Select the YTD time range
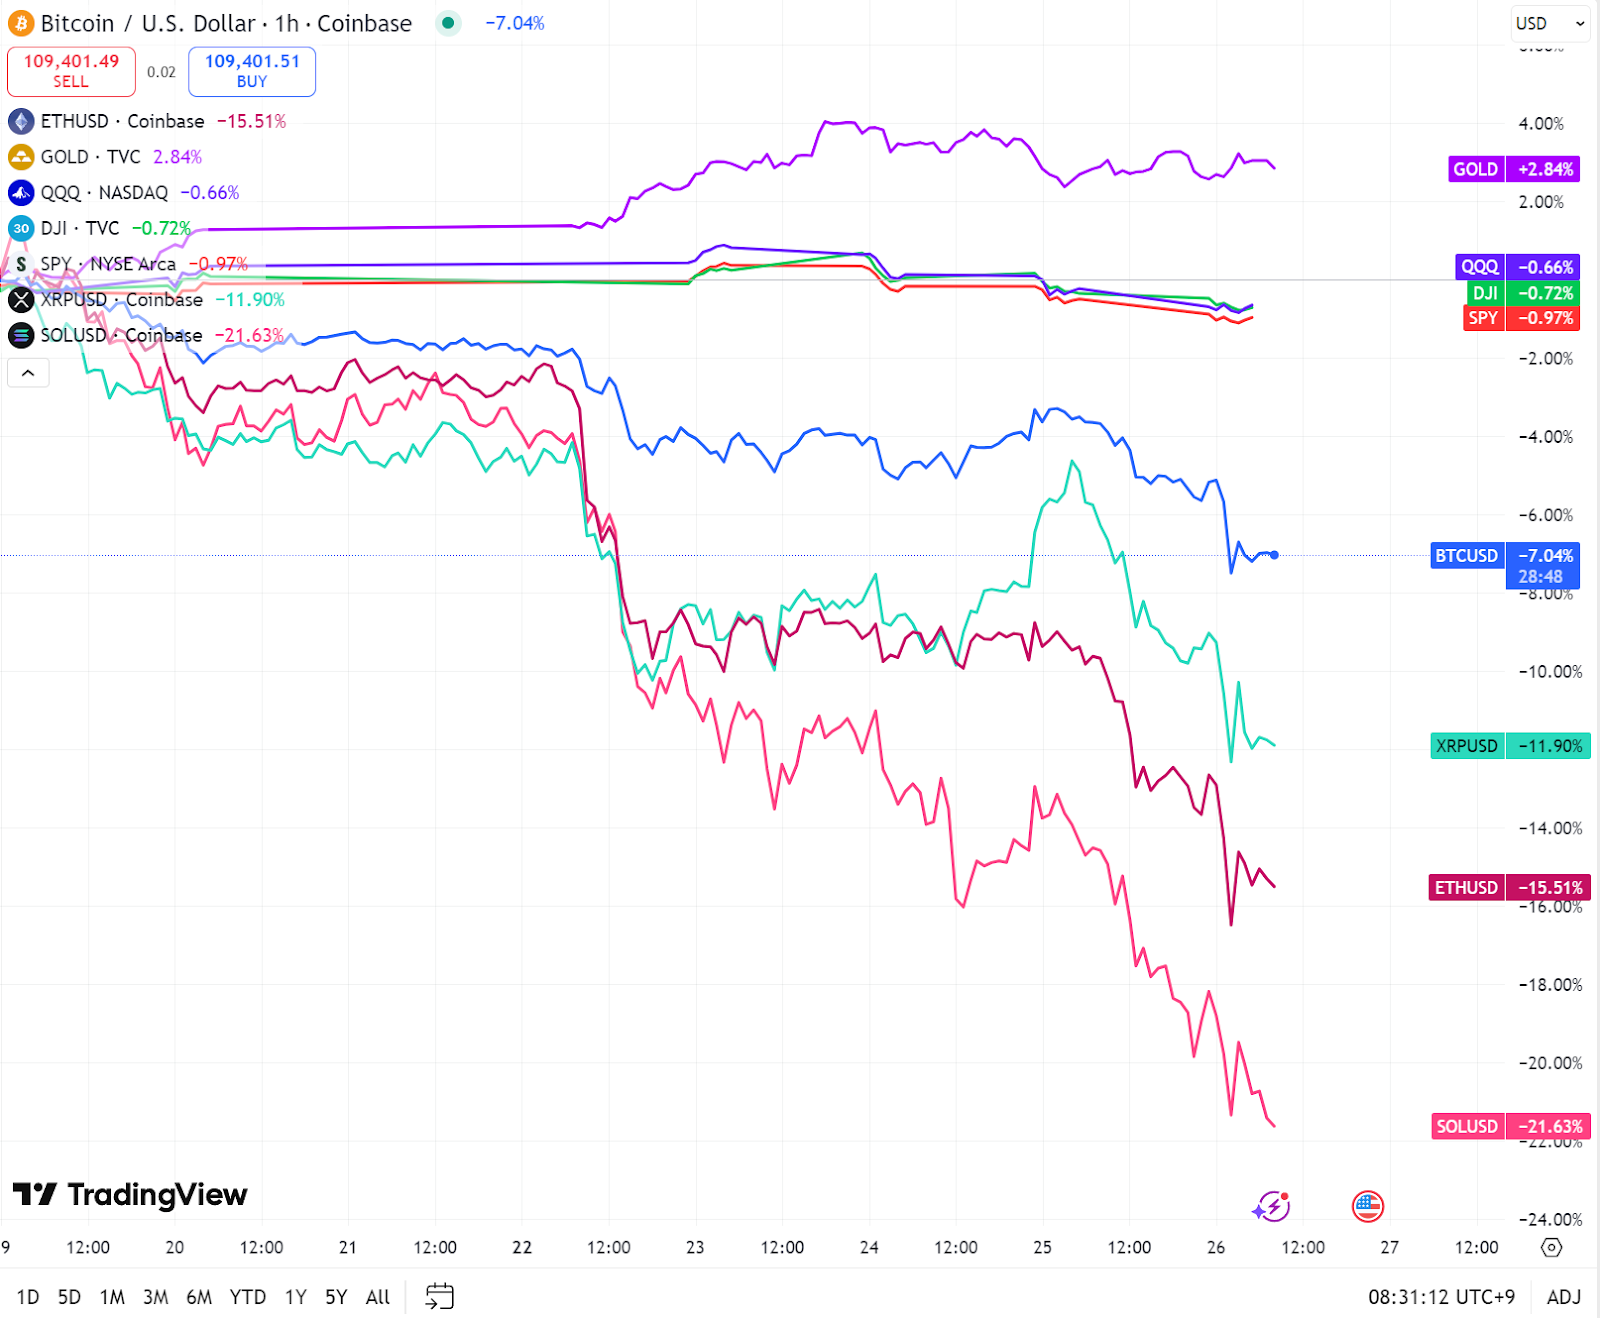The image size is (1600, 1318). 247,1297
